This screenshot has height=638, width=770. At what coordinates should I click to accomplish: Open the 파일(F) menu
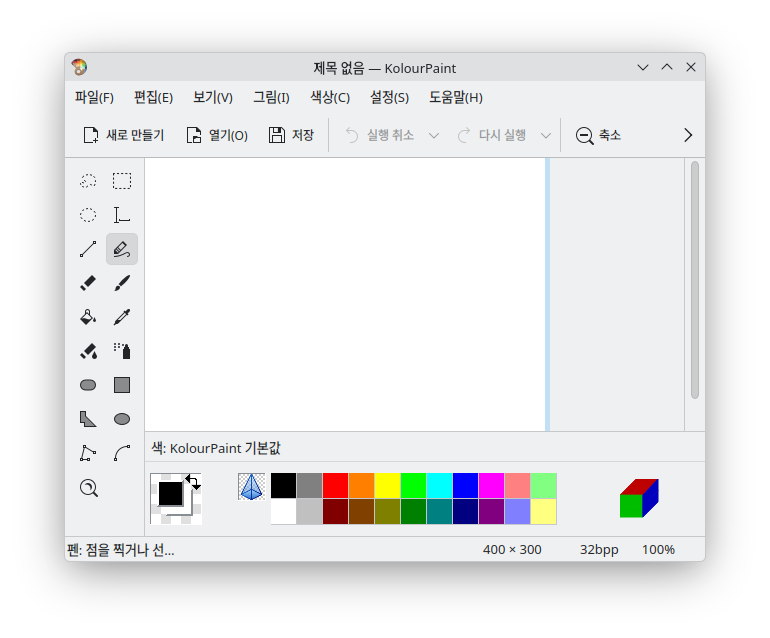(94, 97)
